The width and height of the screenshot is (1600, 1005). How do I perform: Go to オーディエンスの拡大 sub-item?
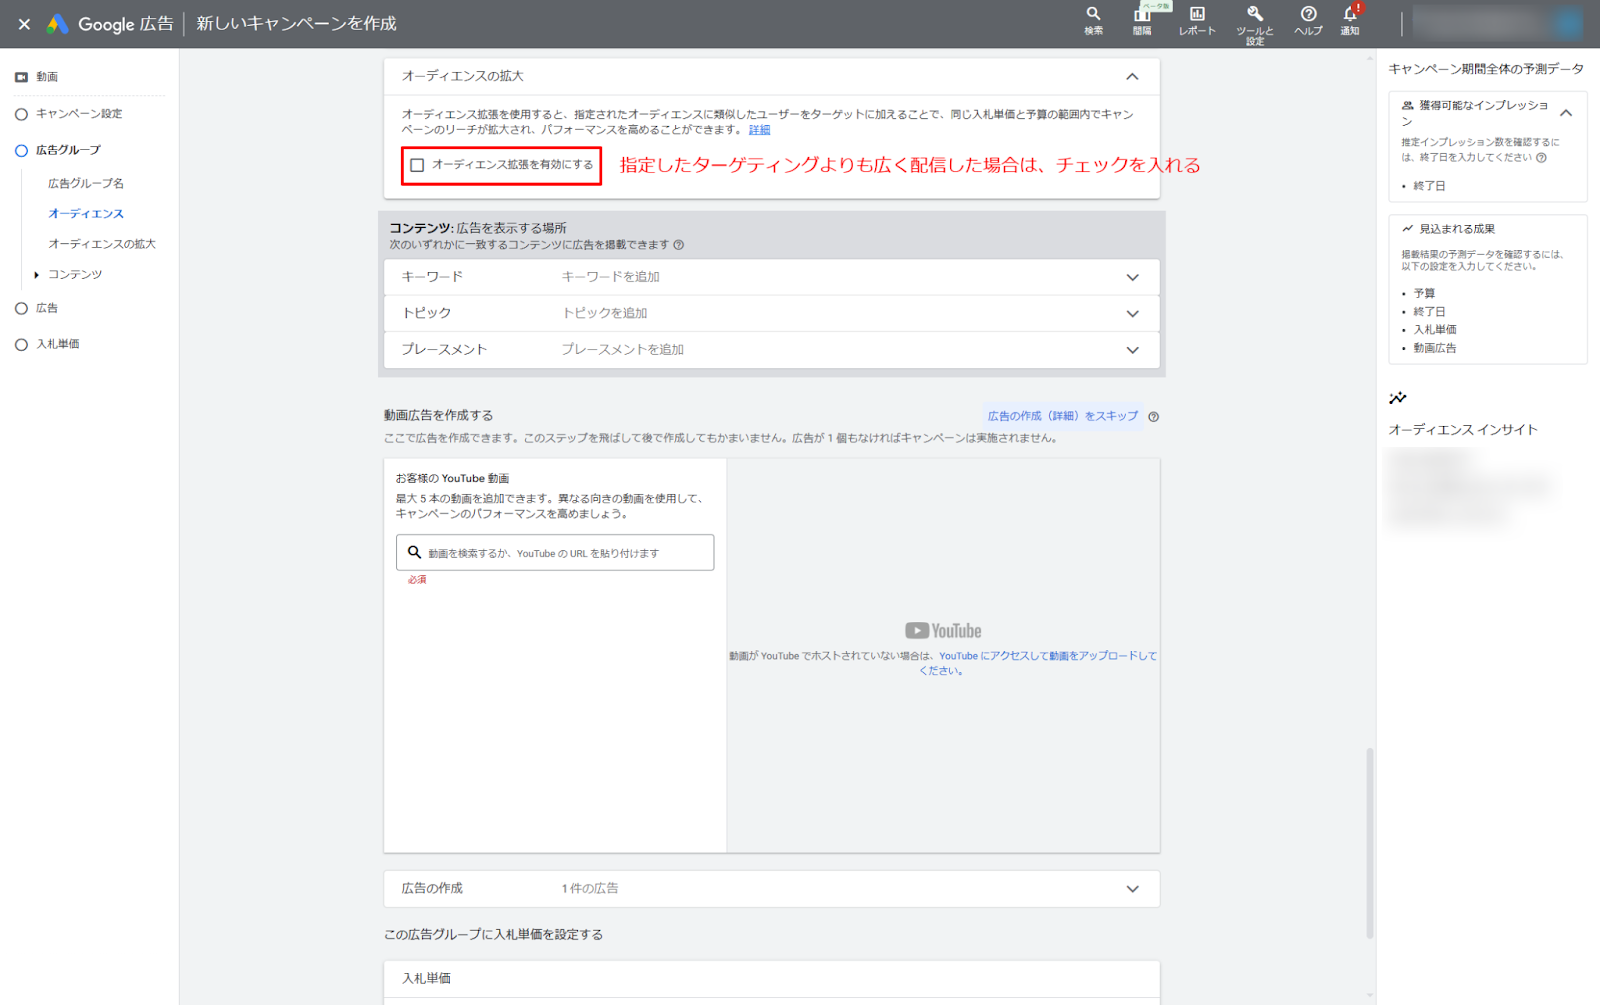tap(102, 244)
